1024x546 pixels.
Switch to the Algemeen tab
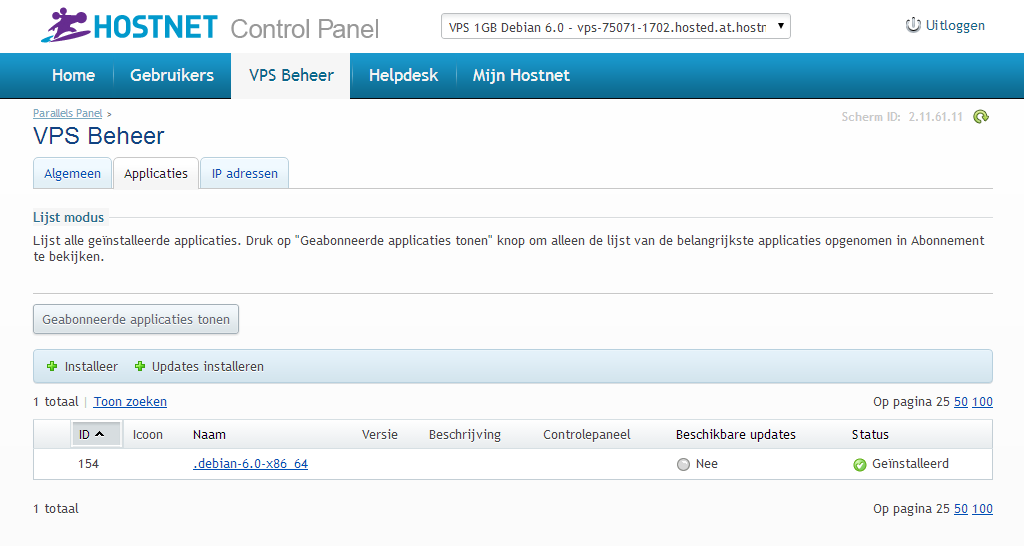click(72, 174)
